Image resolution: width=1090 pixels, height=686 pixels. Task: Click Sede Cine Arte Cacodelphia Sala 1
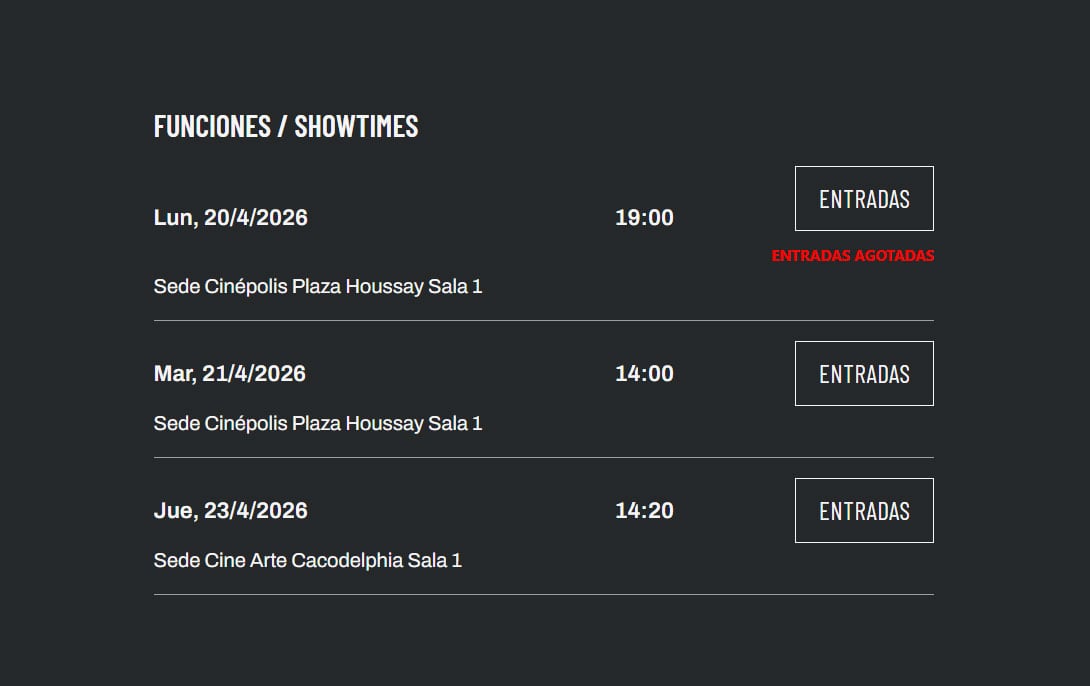307,561
